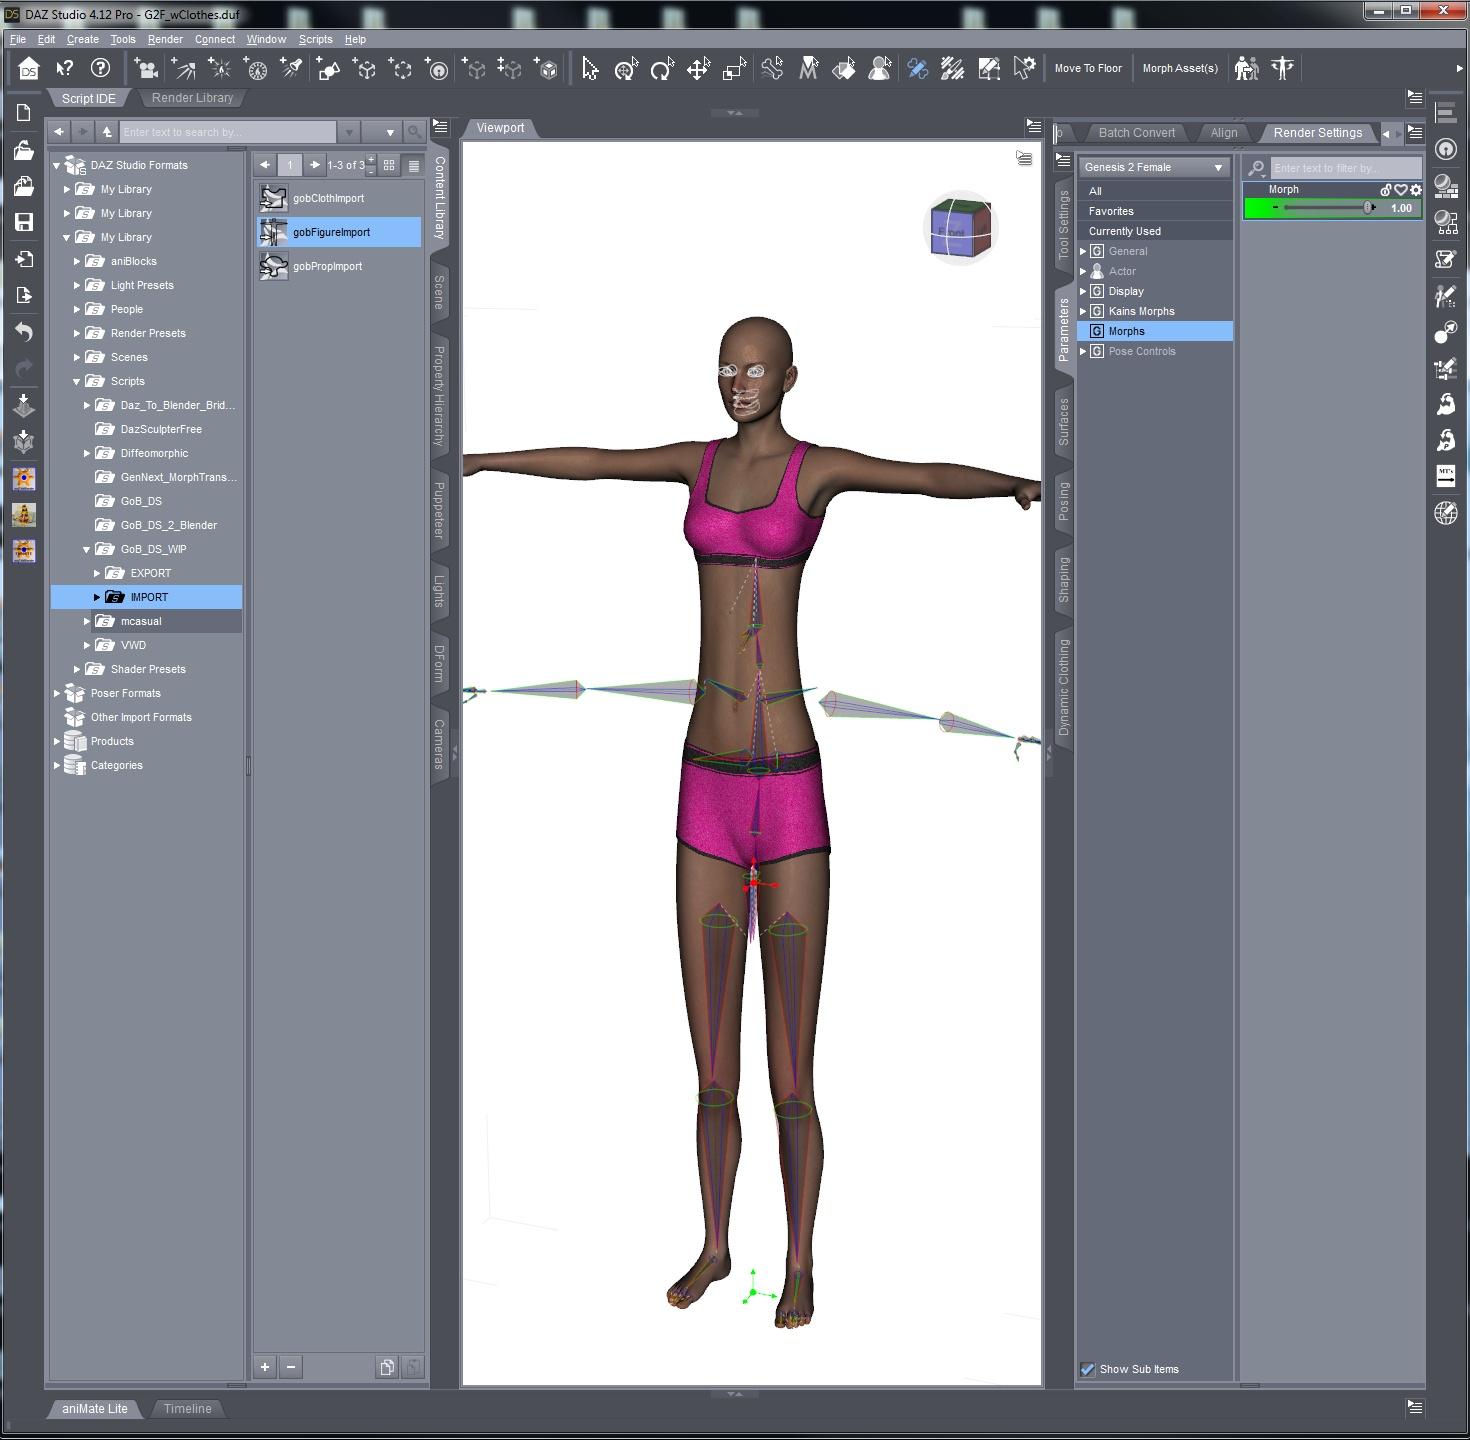Click New File icon in left sidebar
This screenshot has height=1440, width=1470.
24,113
